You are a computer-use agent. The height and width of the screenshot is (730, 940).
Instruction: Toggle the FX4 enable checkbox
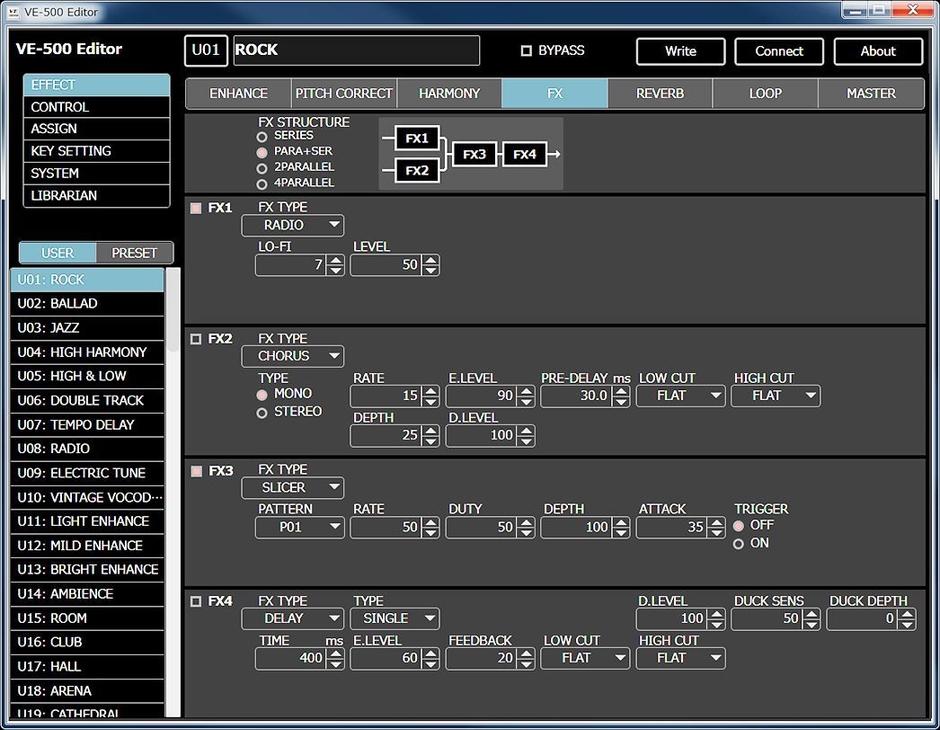pyautogui.click(x=196, y=600)
